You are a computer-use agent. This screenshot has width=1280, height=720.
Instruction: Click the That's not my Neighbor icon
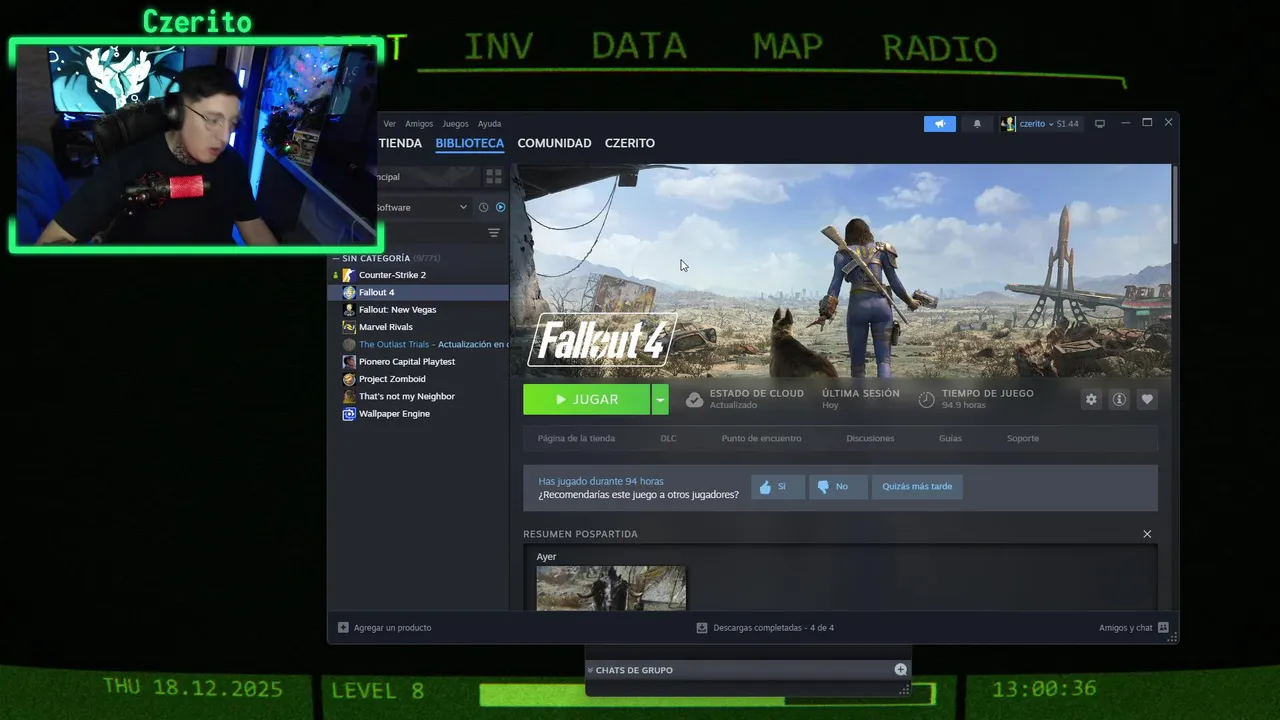click(349, 397)
